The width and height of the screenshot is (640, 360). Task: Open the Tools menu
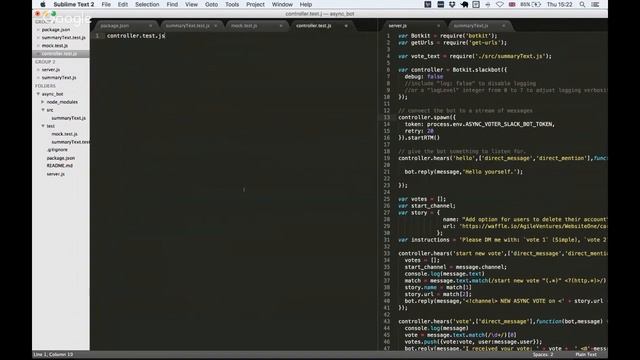click(232, 4)
